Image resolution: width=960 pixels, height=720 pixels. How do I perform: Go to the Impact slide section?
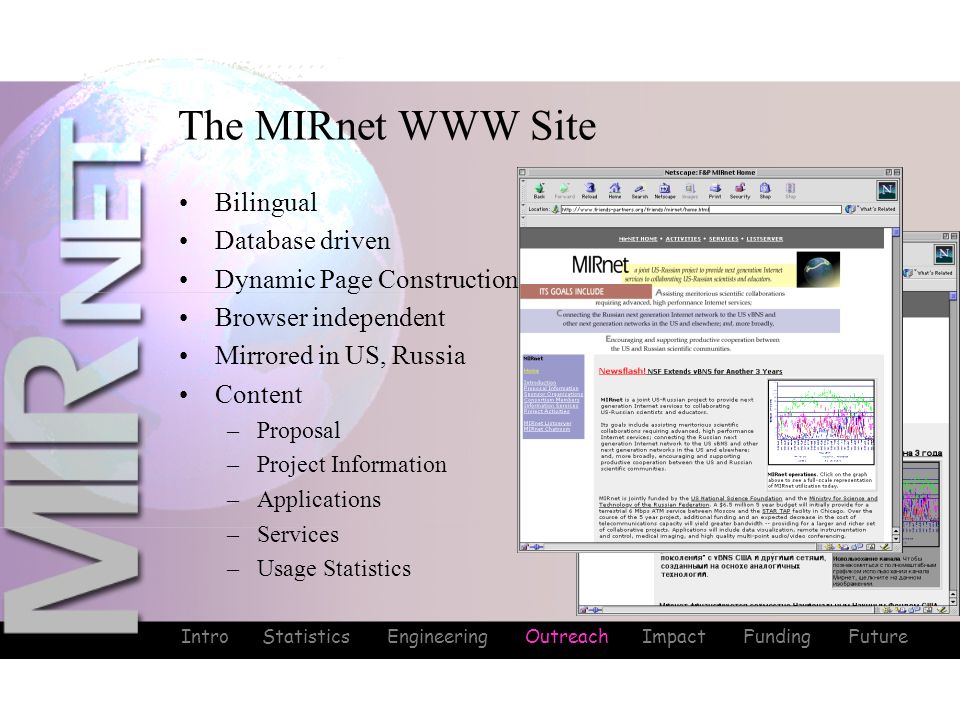[673, 637]
